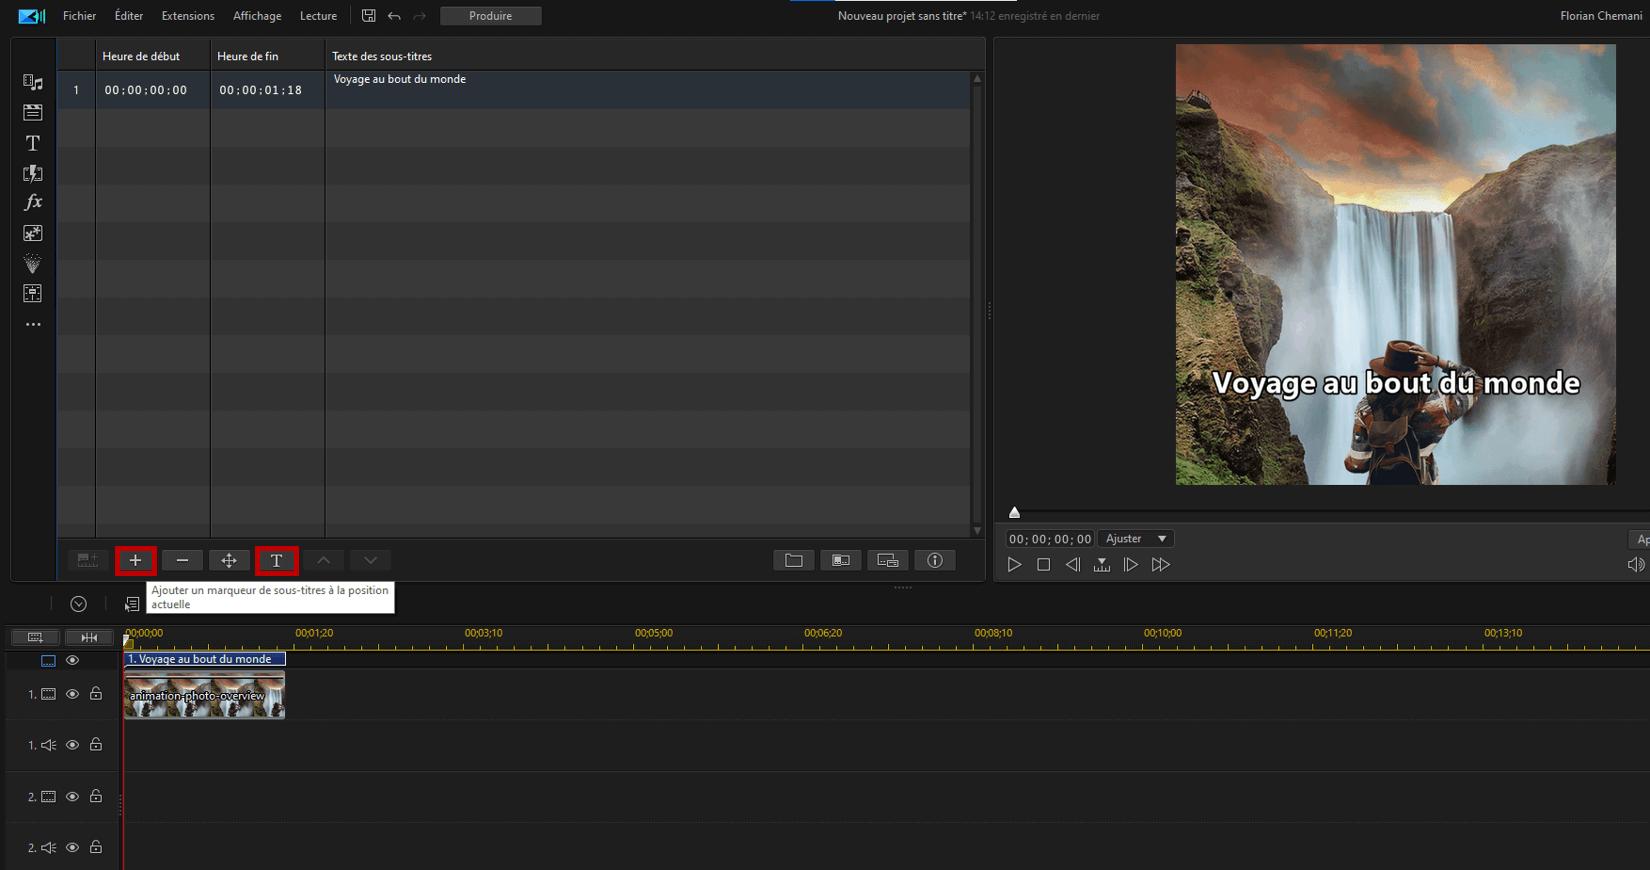This screenshot has width=1650, height=870.
Task: Play the preview video
Action: (1014, 565)
